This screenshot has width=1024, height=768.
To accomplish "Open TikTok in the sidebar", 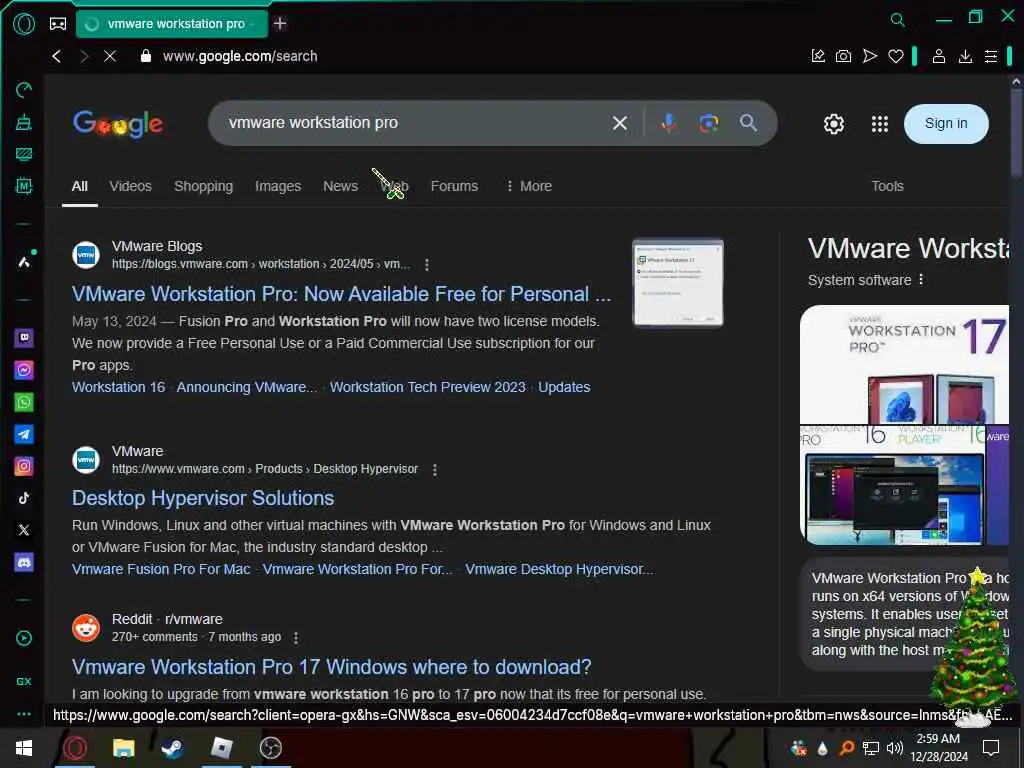I will pos(24,498).
